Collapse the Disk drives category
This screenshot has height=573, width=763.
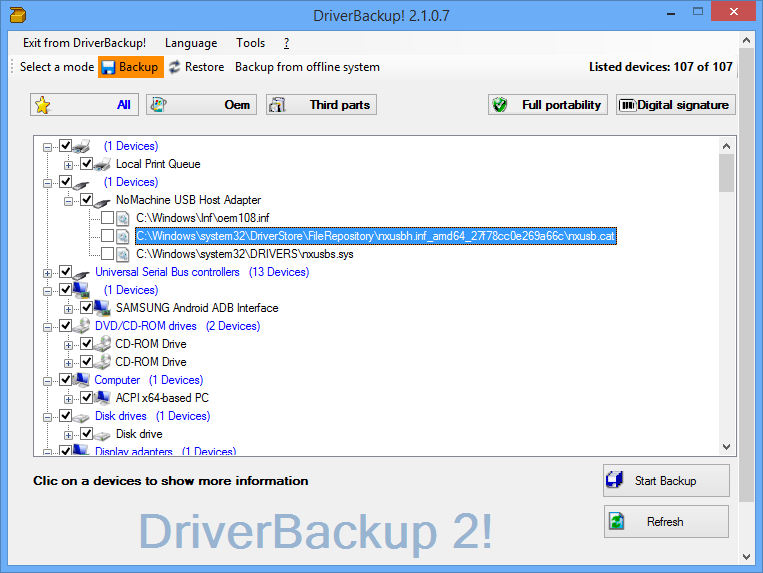pos(47,417)
